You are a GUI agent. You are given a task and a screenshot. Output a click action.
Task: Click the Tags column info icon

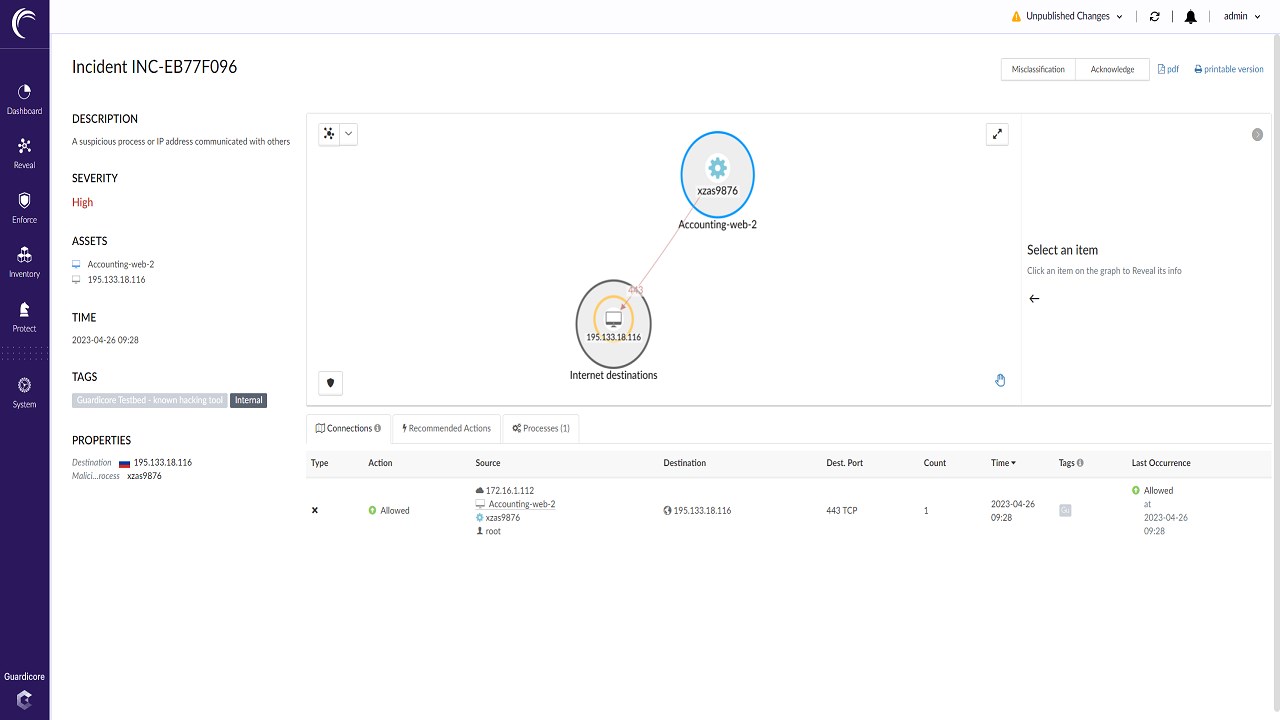[x=1080, y=463]
